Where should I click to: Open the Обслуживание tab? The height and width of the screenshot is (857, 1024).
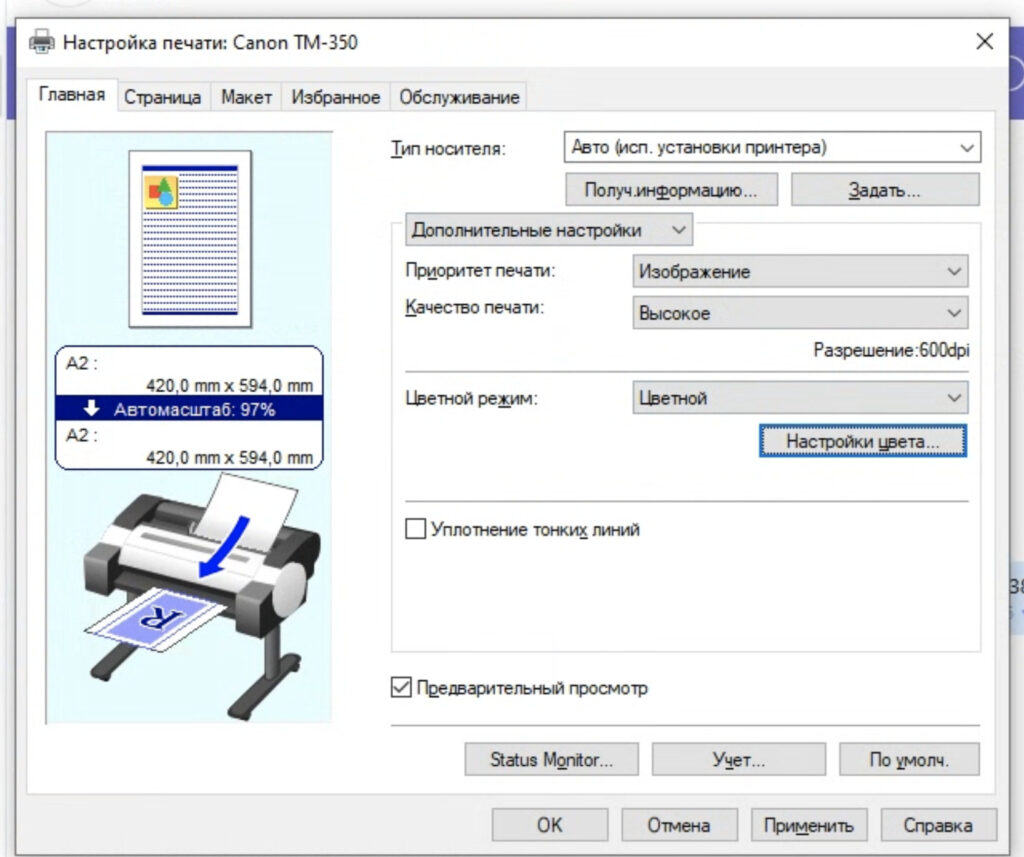point(459,97)
